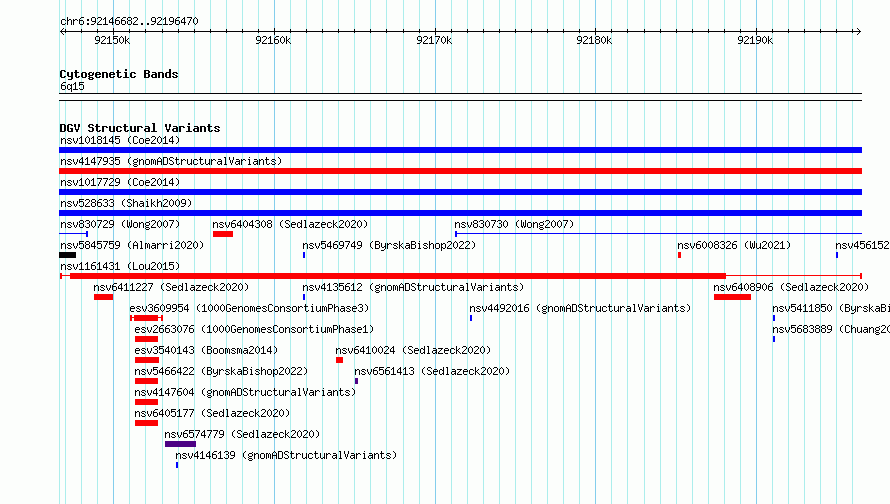Click the nsv5845759 (Almarri2020) label

132,245
